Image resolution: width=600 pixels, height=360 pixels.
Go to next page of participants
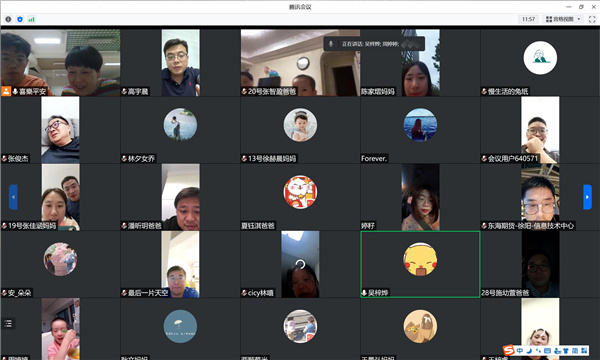coord(587,197)
